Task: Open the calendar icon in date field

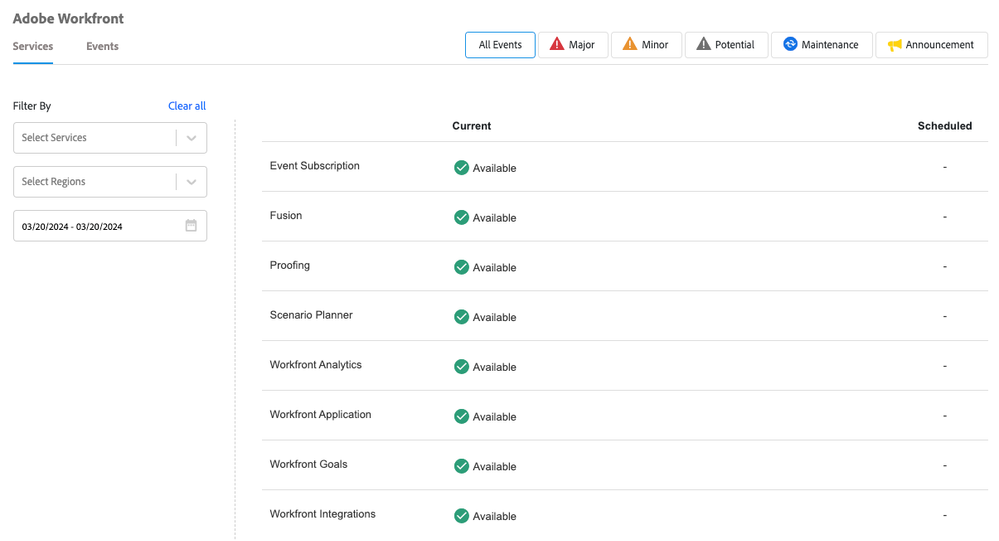Action: (x=191, y=226)
